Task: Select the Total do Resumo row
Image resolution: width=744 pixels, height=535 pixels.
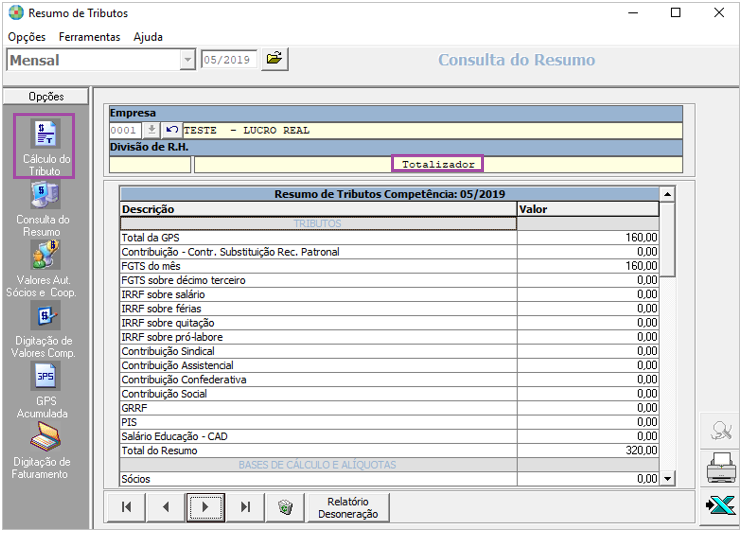Action: coord(389,451)
